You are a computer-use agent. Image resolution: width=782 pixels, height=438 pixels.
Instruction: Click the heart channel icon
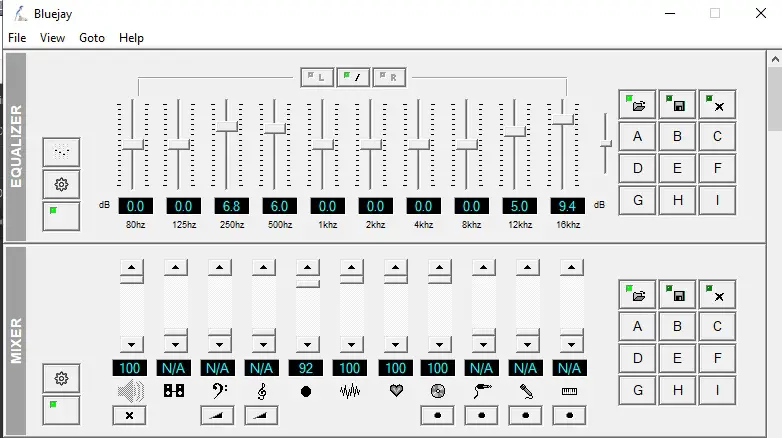[x=396, y=391]
